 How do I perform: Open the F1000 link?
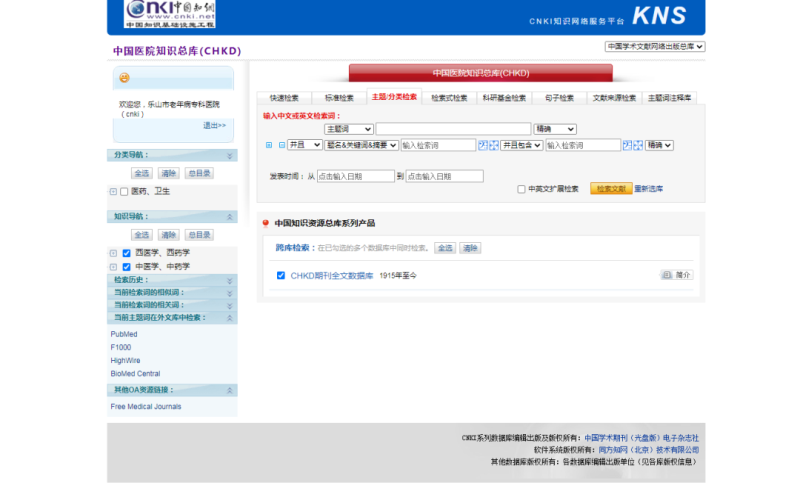(x=121, y=347)
